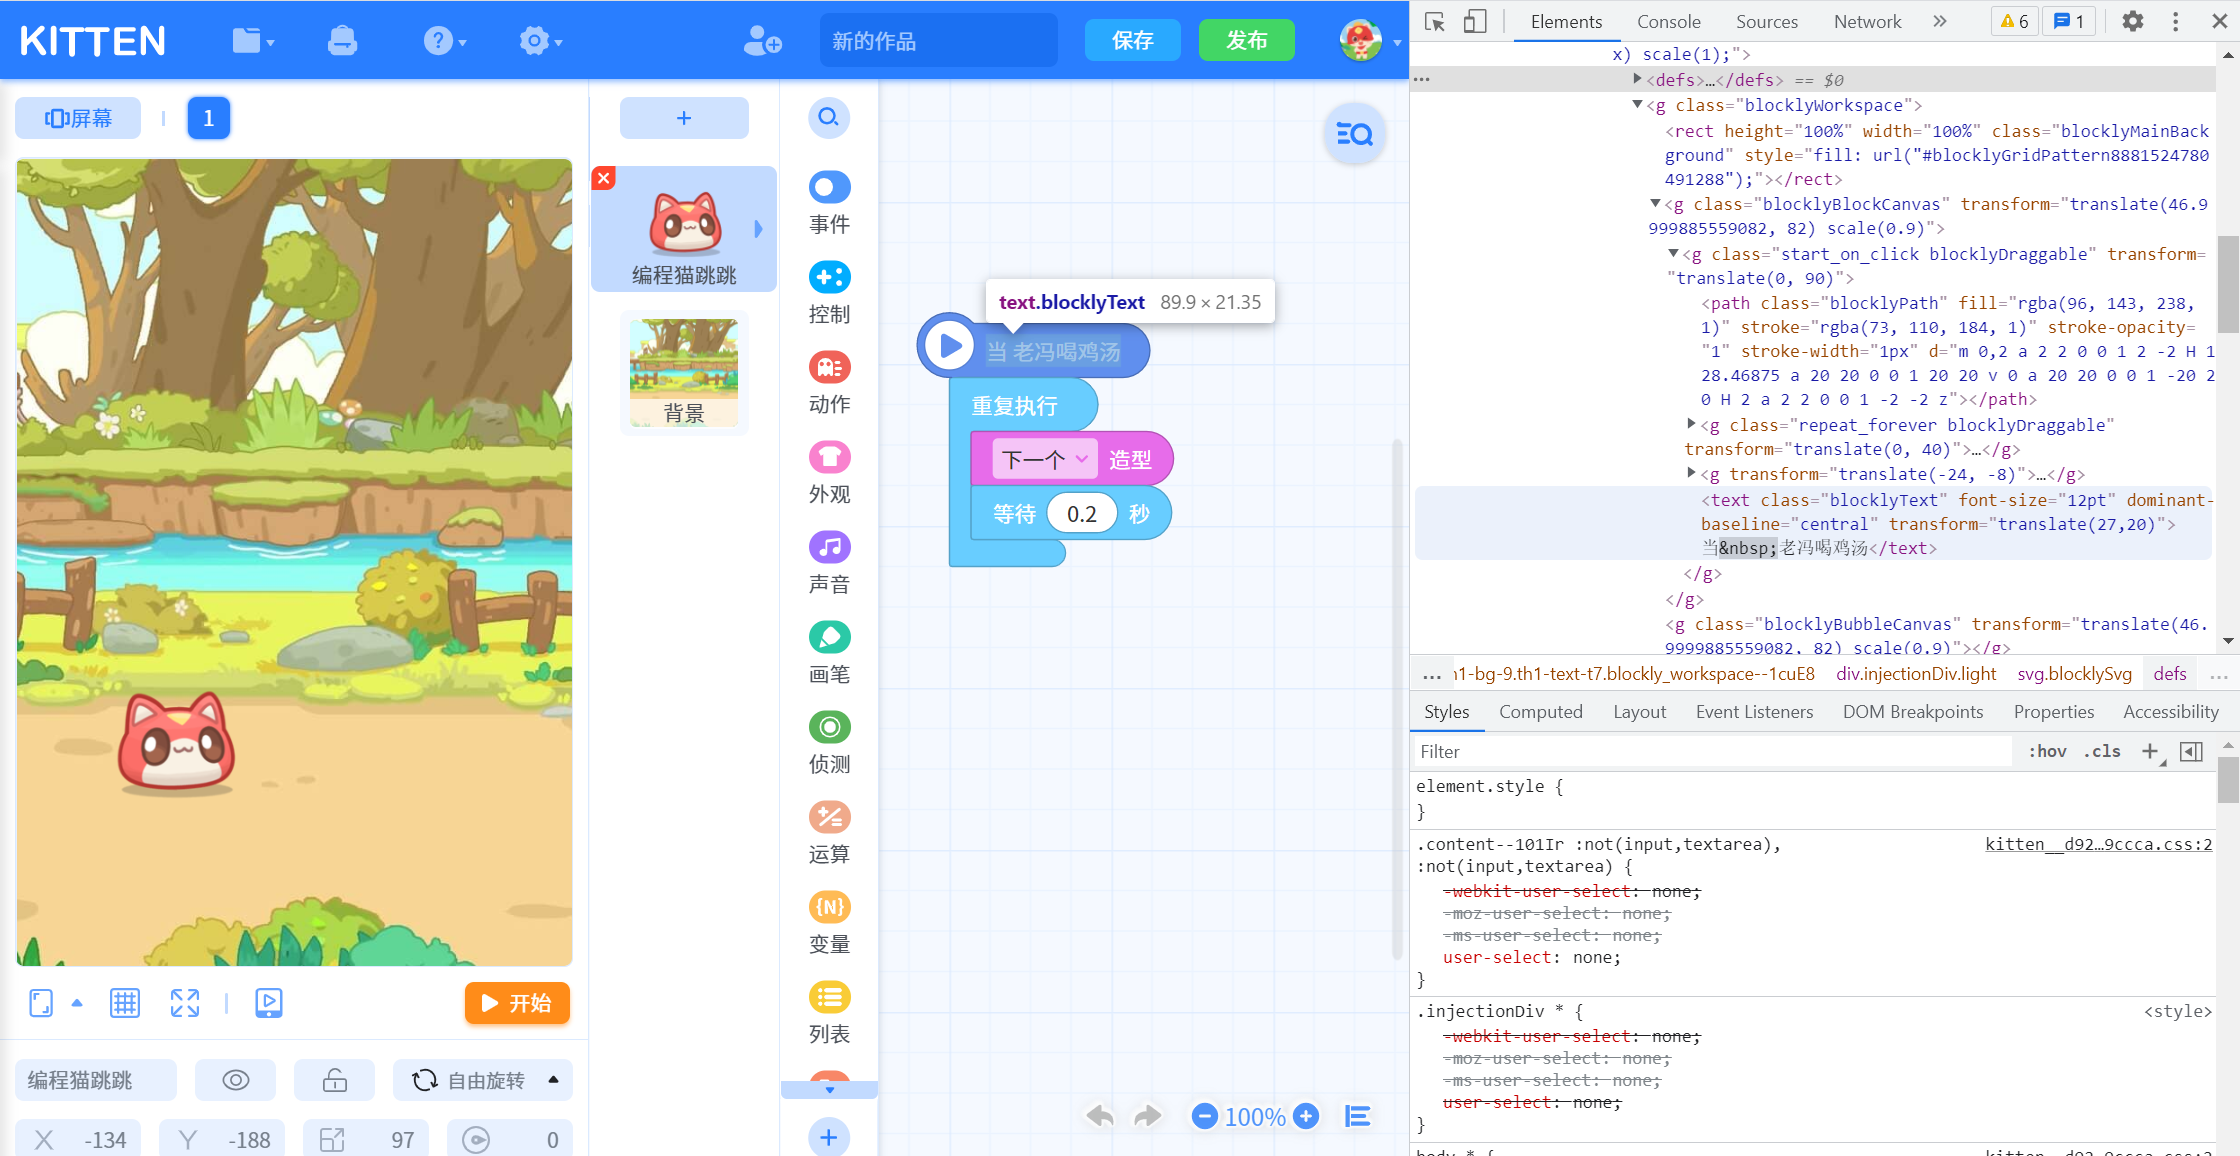Screen dimensions: 2240x1156
Task: Switch to the Network tab
Action: 1867,21
